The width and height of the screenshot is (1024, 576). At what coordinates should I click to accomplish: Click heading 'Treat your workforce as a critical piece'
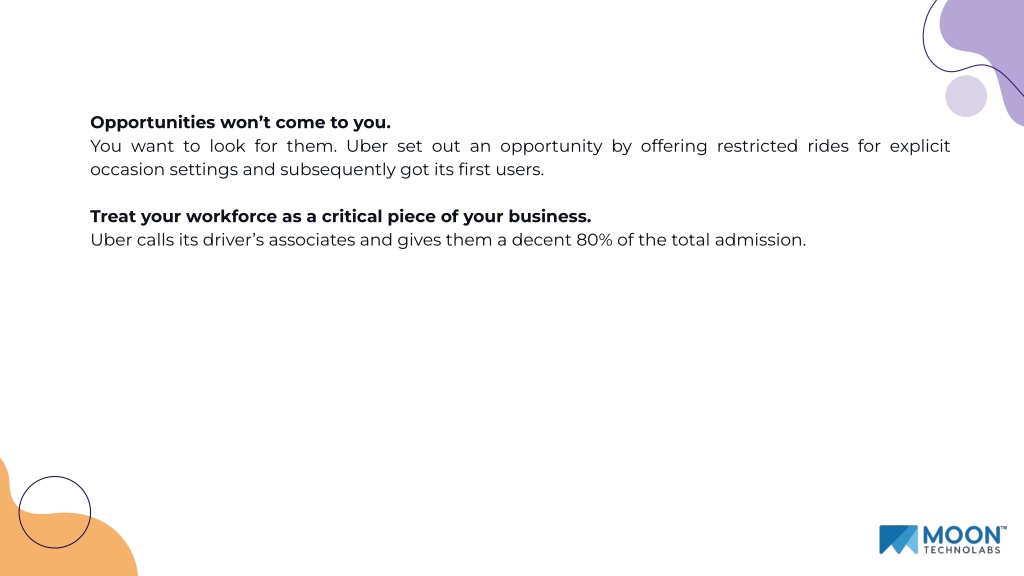[340, 216]
